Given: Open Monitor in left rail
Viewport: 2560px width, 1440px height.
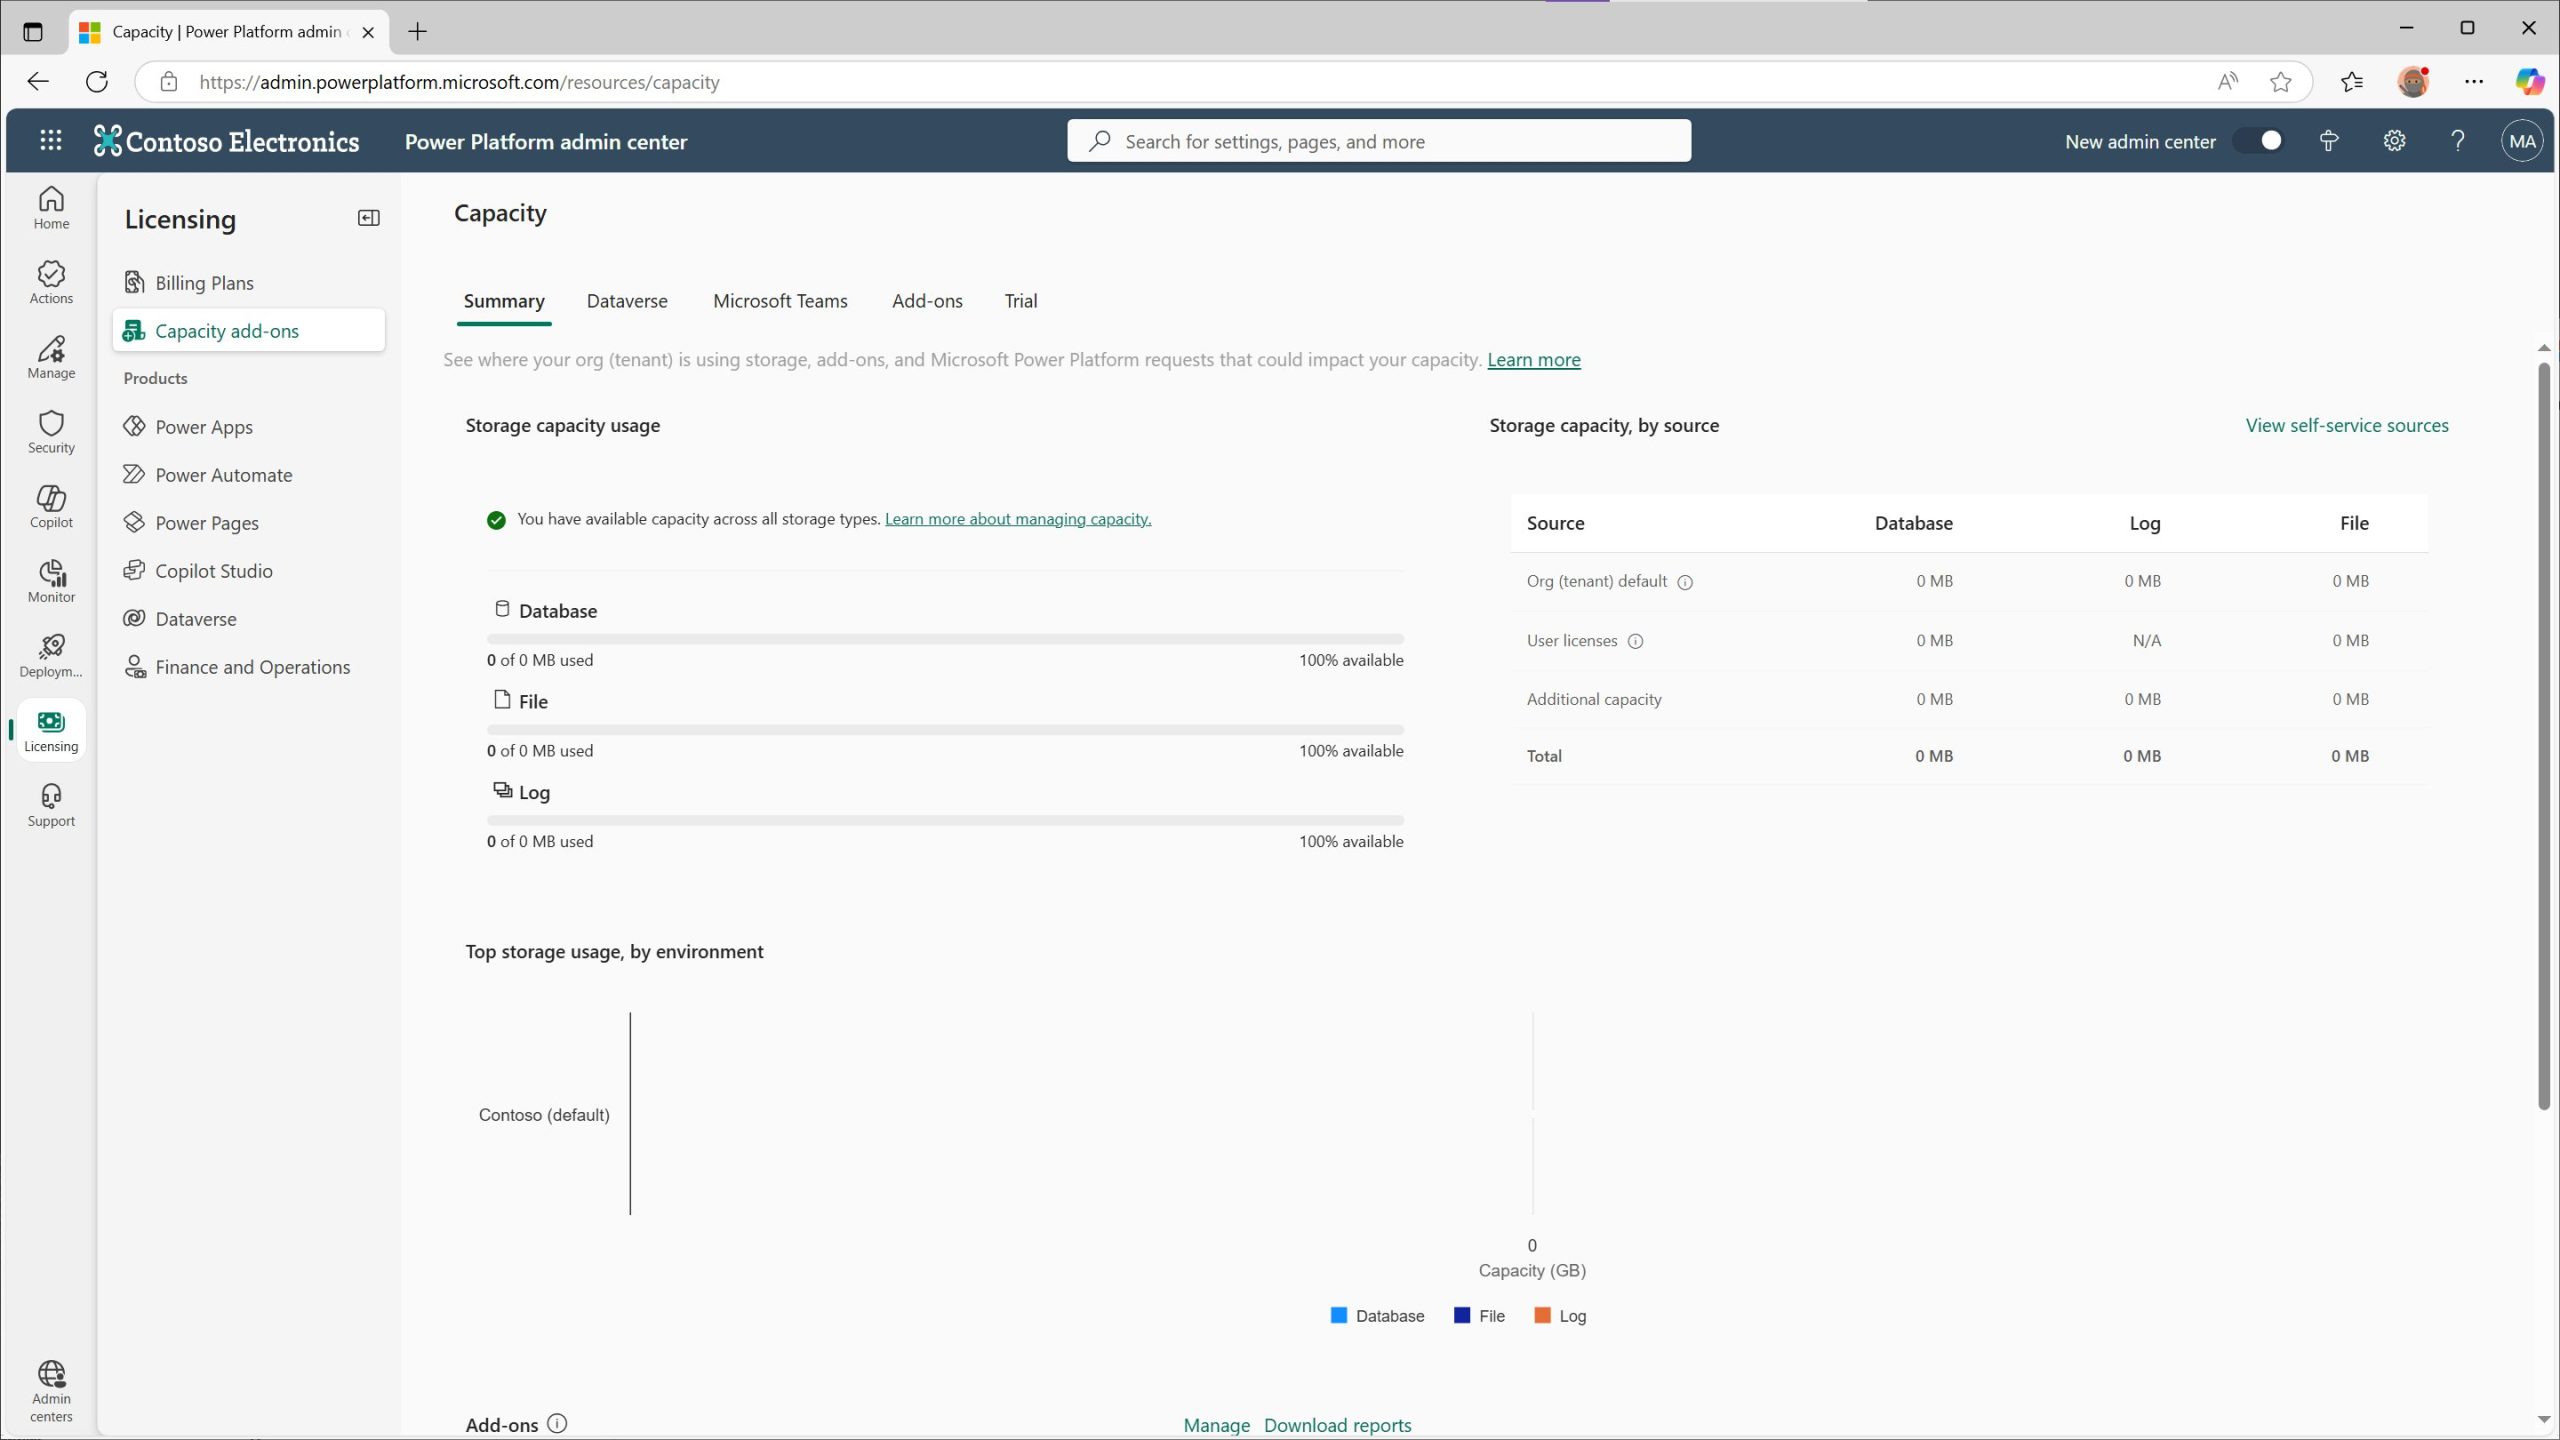Looking at the screenshot, I should (51, 582).
